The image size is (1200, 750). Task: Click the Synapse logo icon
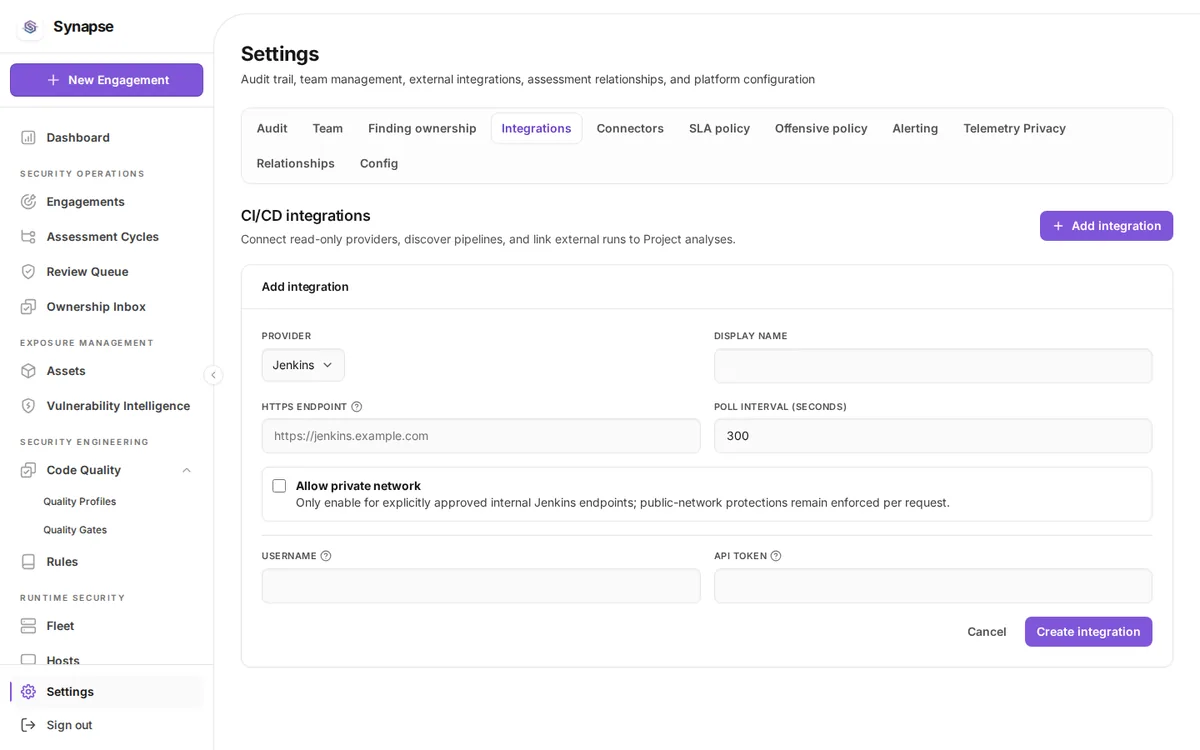(x=30, y=27)
